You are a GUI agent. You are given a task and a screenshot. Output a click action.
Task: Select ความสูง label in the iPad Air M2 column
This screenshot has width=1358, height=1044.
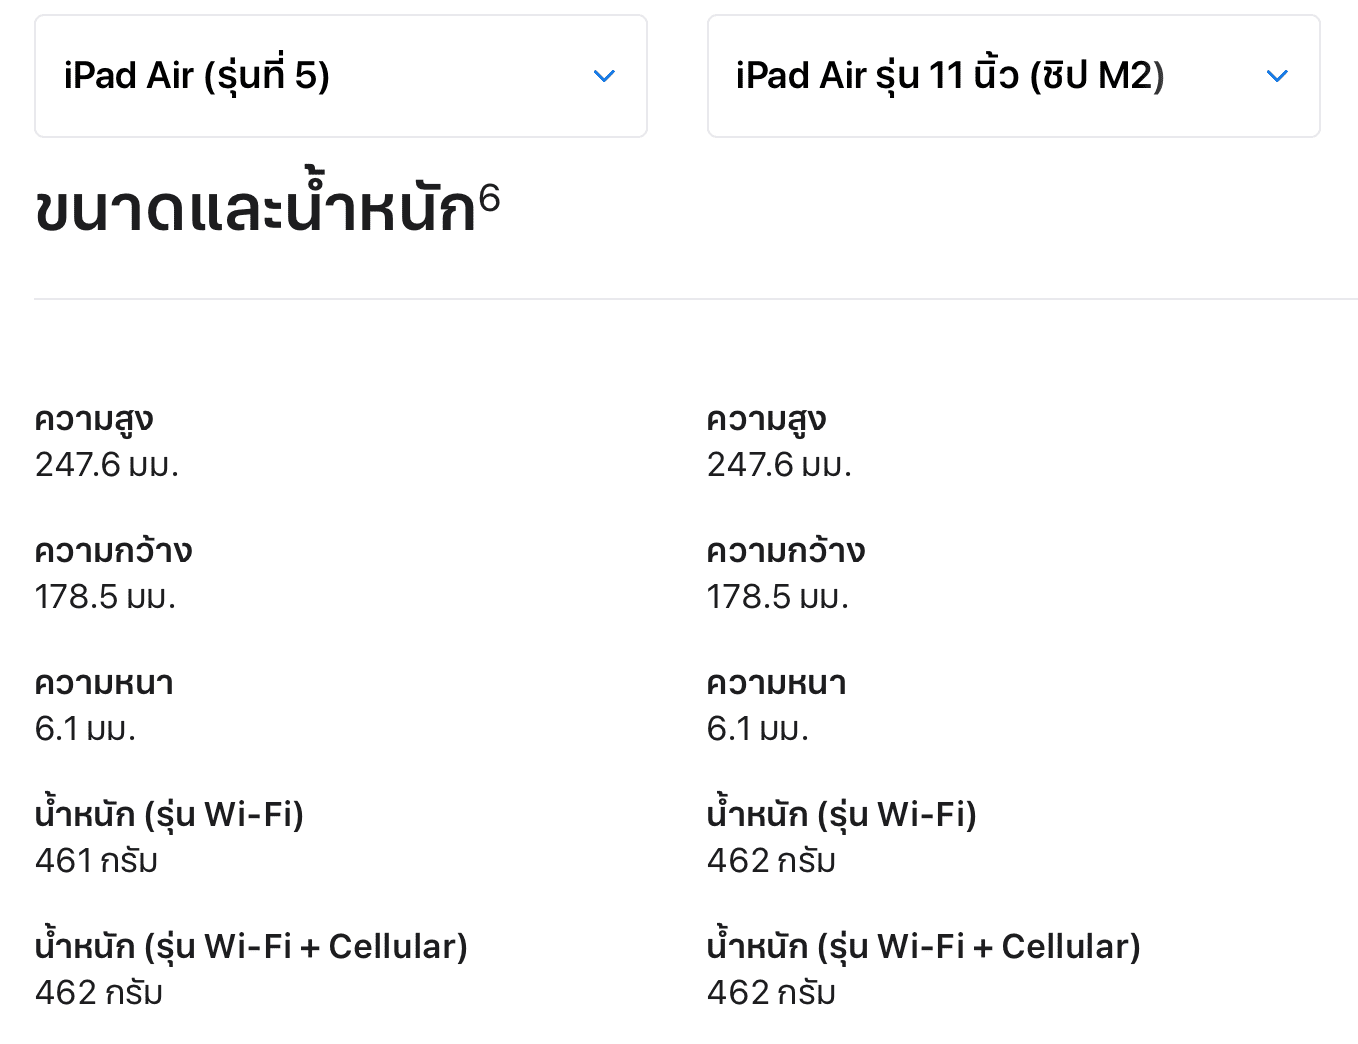[x=766, y=420]
